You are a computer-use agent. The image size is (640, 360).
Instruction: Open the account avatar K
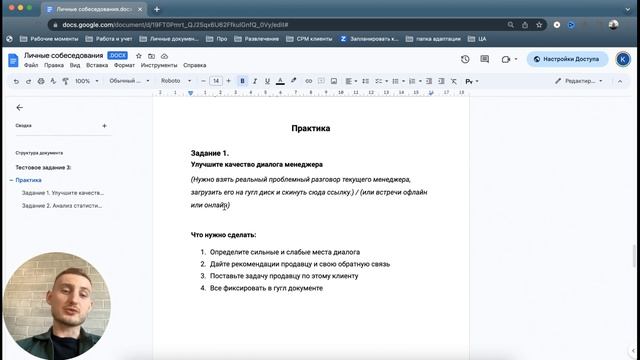[623, 59]
